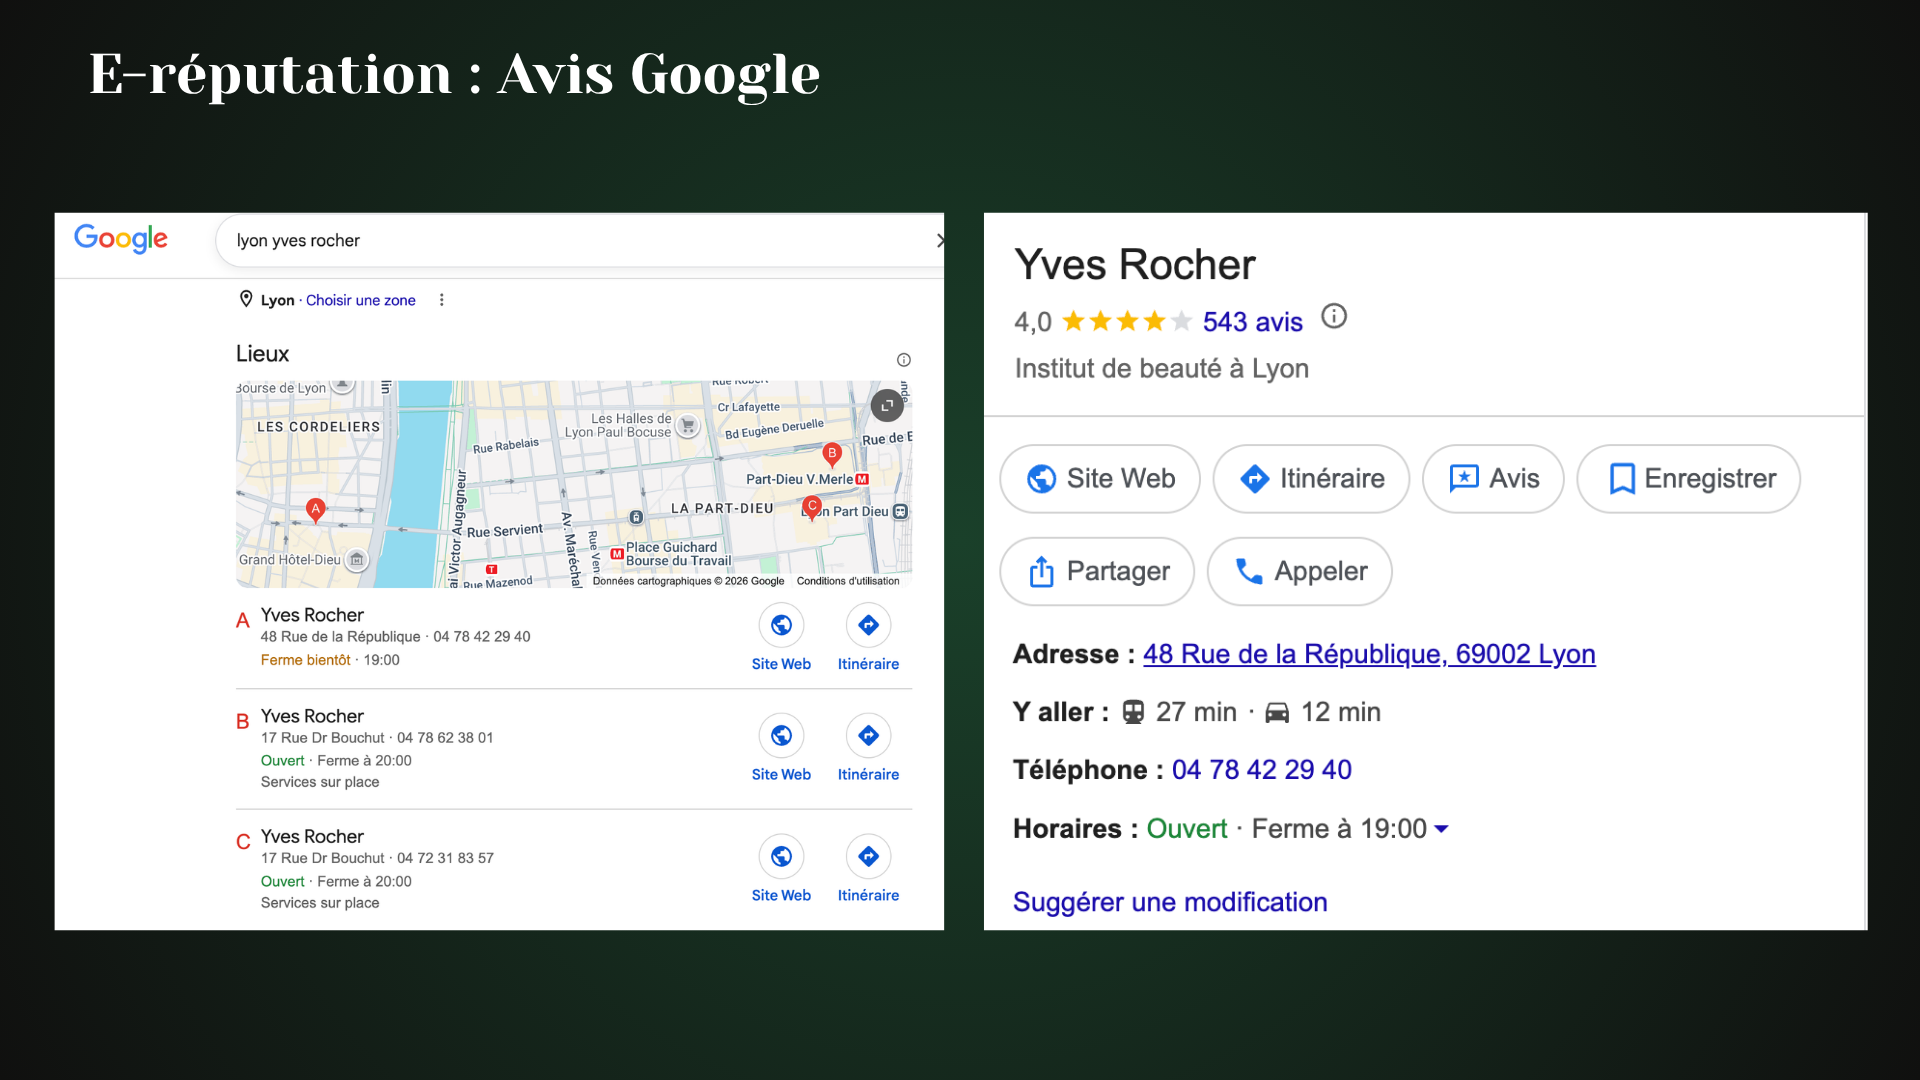This screenshot has height=1080, width=1920.
Task: Click the Avis button
Action: pyautogui.click(x=1493, y=479)
